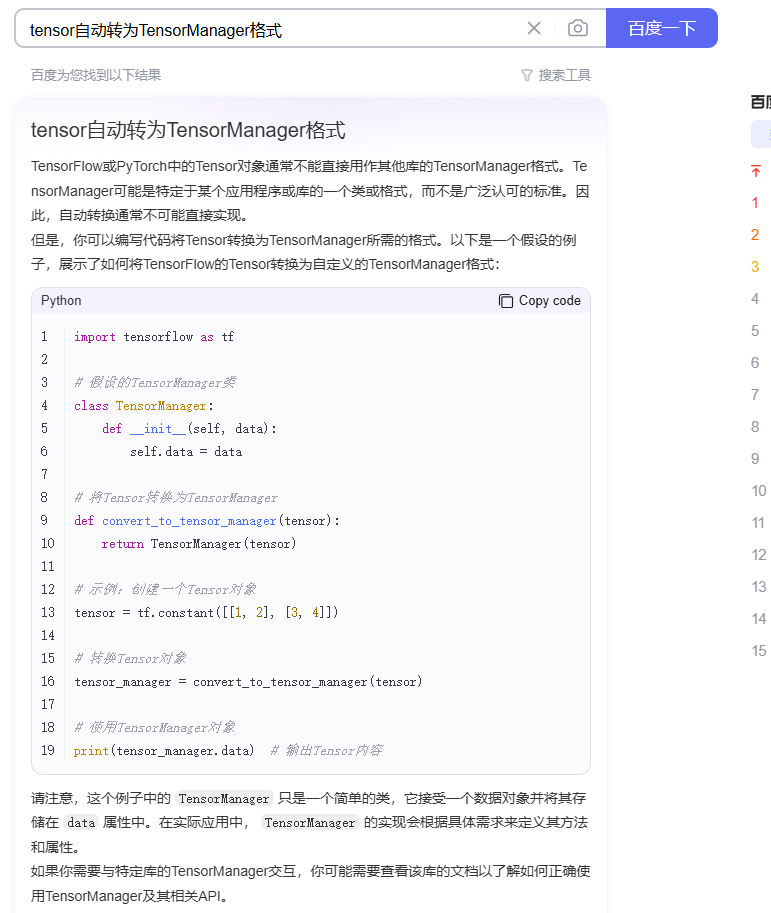Open hot search item ranked 2

(755, 235)
